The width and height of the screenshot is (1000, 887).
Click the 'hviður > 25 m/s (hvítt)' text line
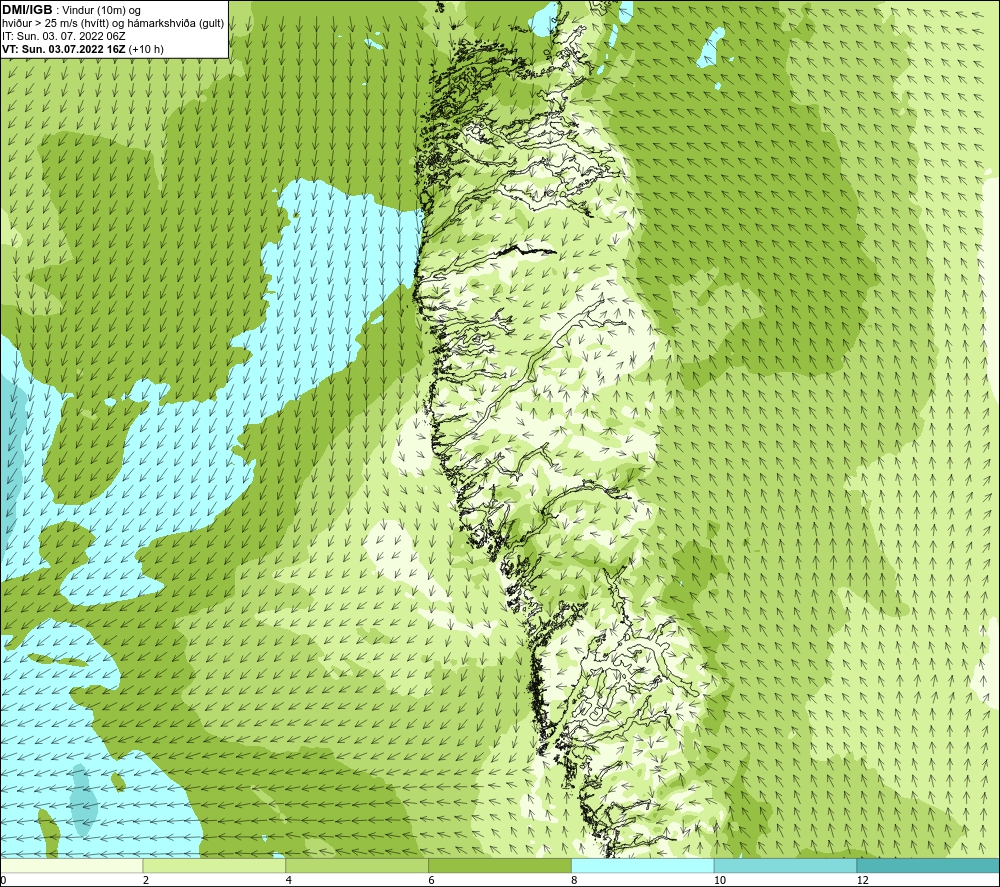click(x=114, y=24)
